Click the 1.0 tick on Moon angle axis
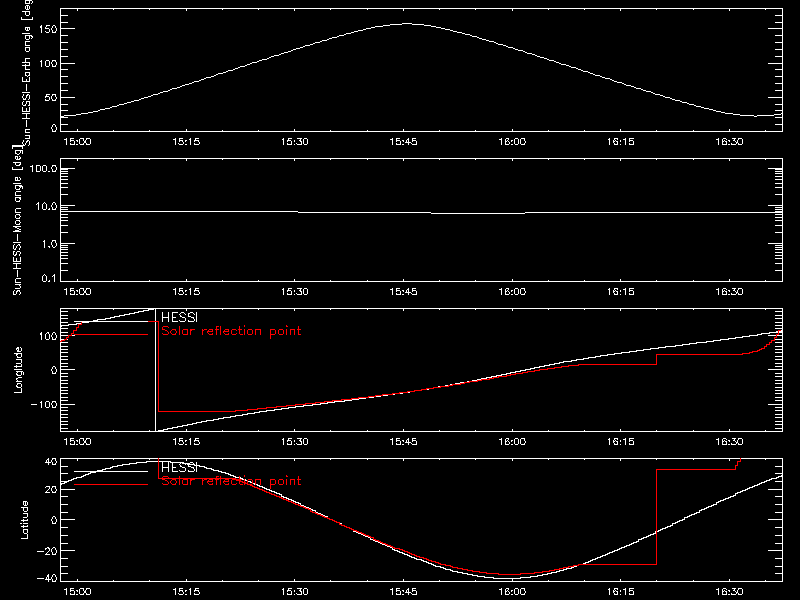 click(x=49, y=244)
